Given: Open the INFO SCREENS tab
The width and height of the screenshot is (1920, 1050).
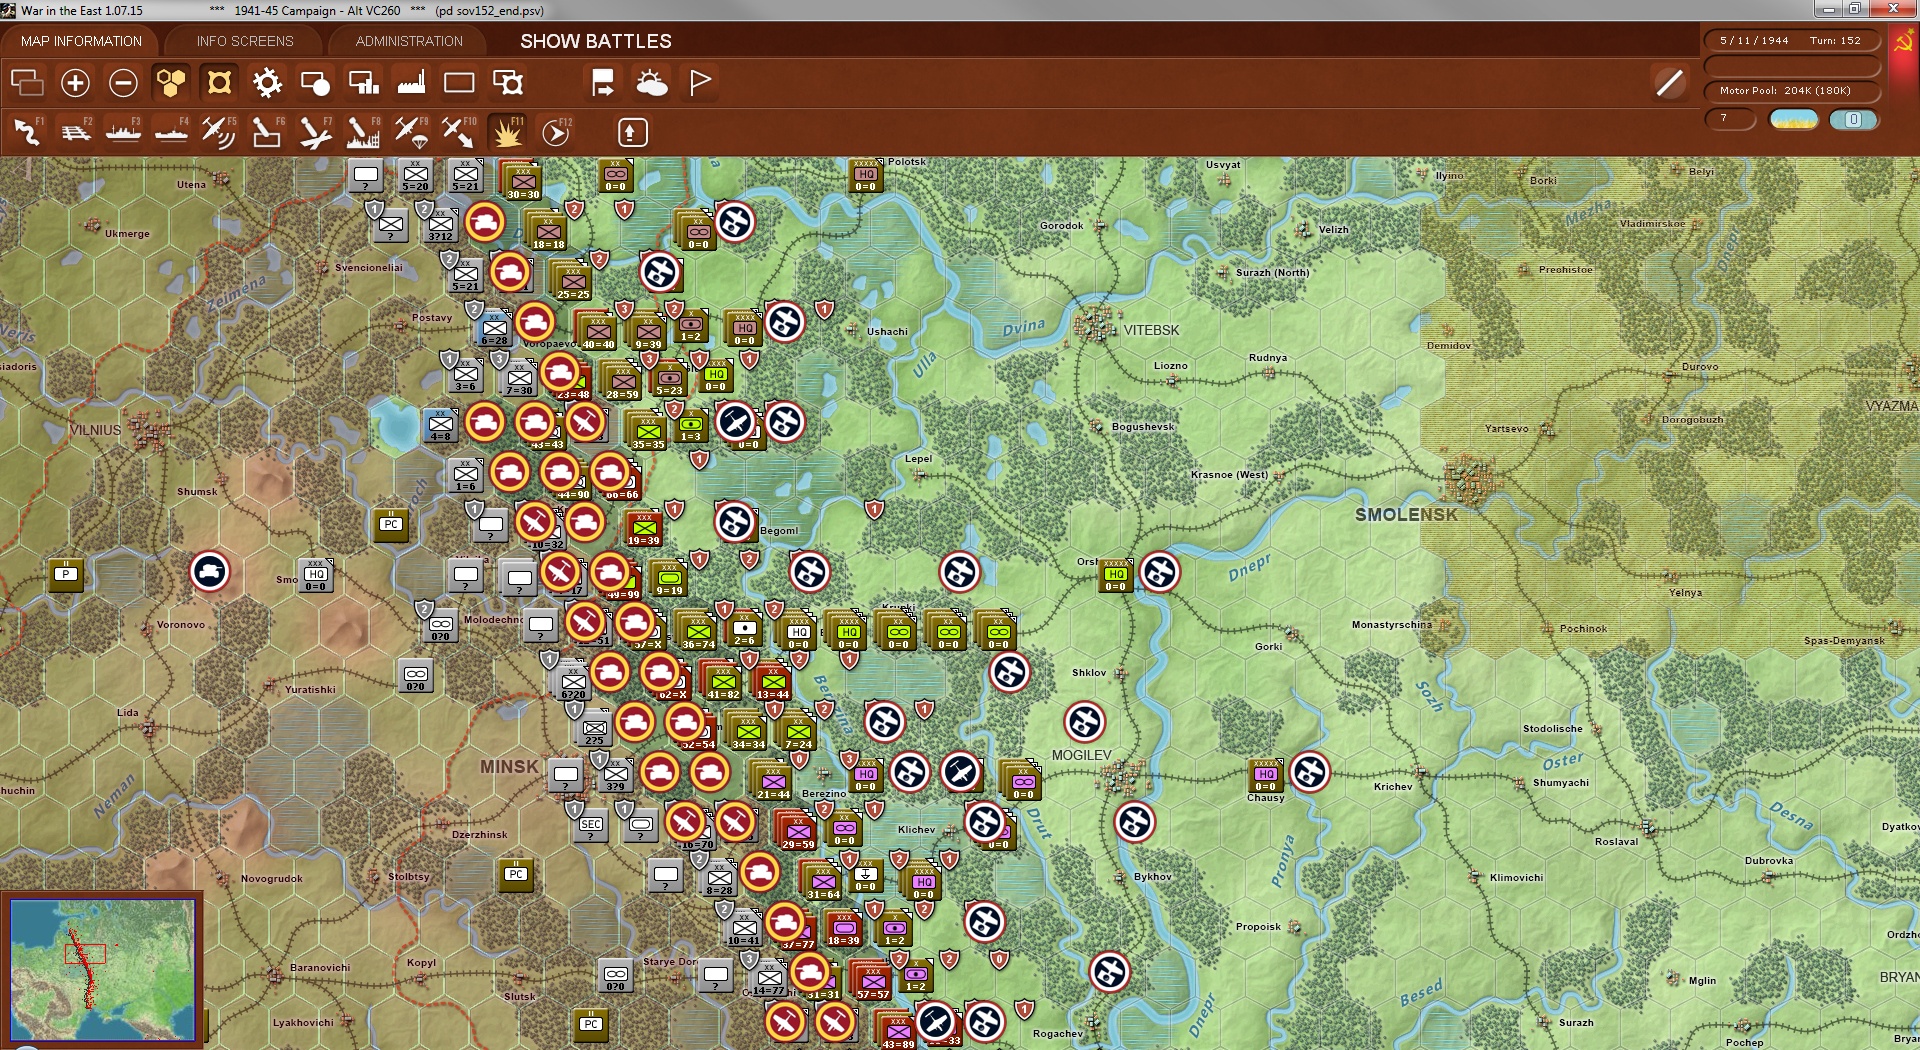Looking at the screenshot, I should [x=245, y=41].
